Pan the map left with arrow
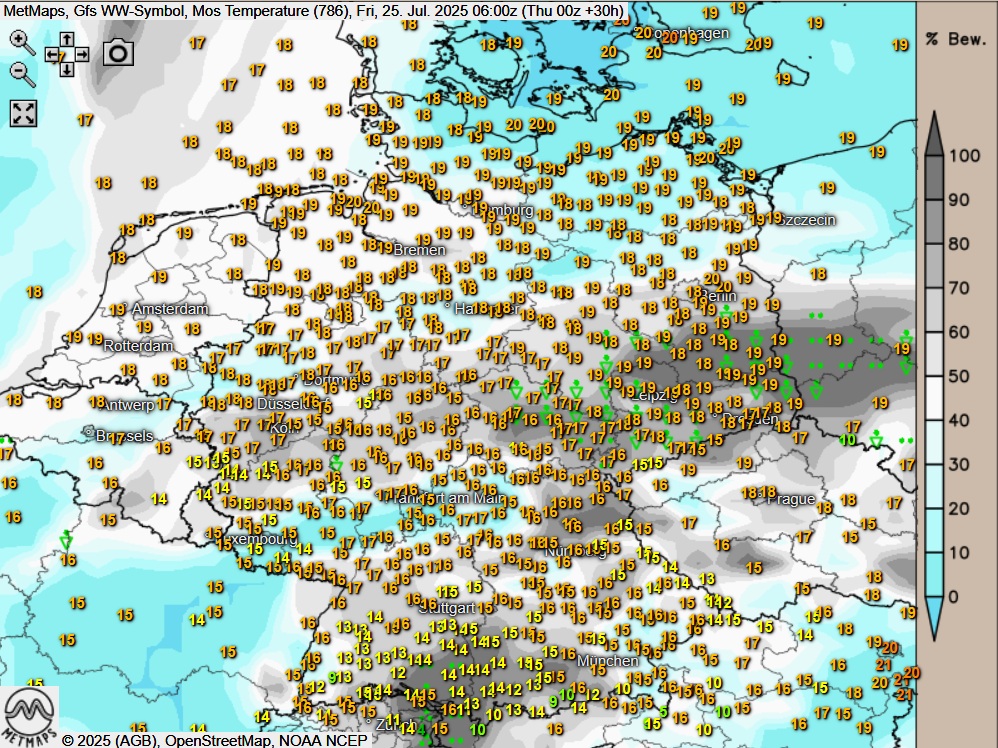Viewport: 998px width, 748px height. 51,55
